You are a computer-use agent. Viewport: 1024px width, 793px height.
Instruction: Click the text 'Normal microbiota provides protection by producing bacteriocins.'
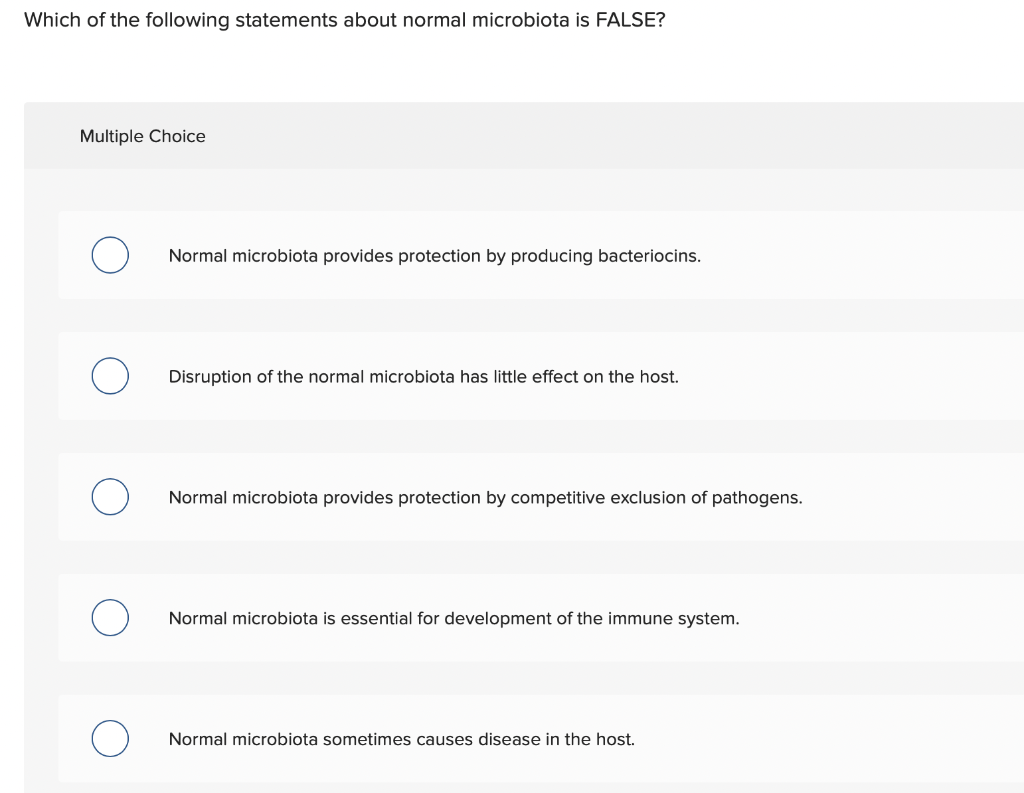click(x=434, y=256)
